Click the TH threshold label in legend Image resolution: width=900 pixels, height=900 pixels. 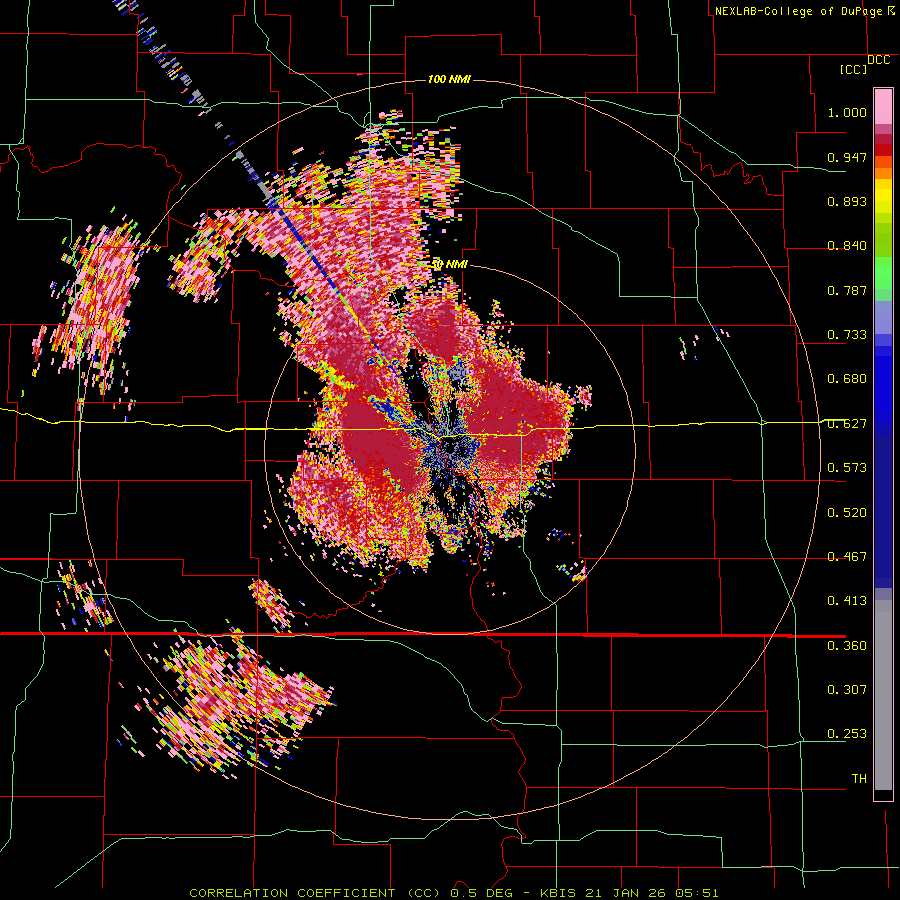(x=859, y=779)
